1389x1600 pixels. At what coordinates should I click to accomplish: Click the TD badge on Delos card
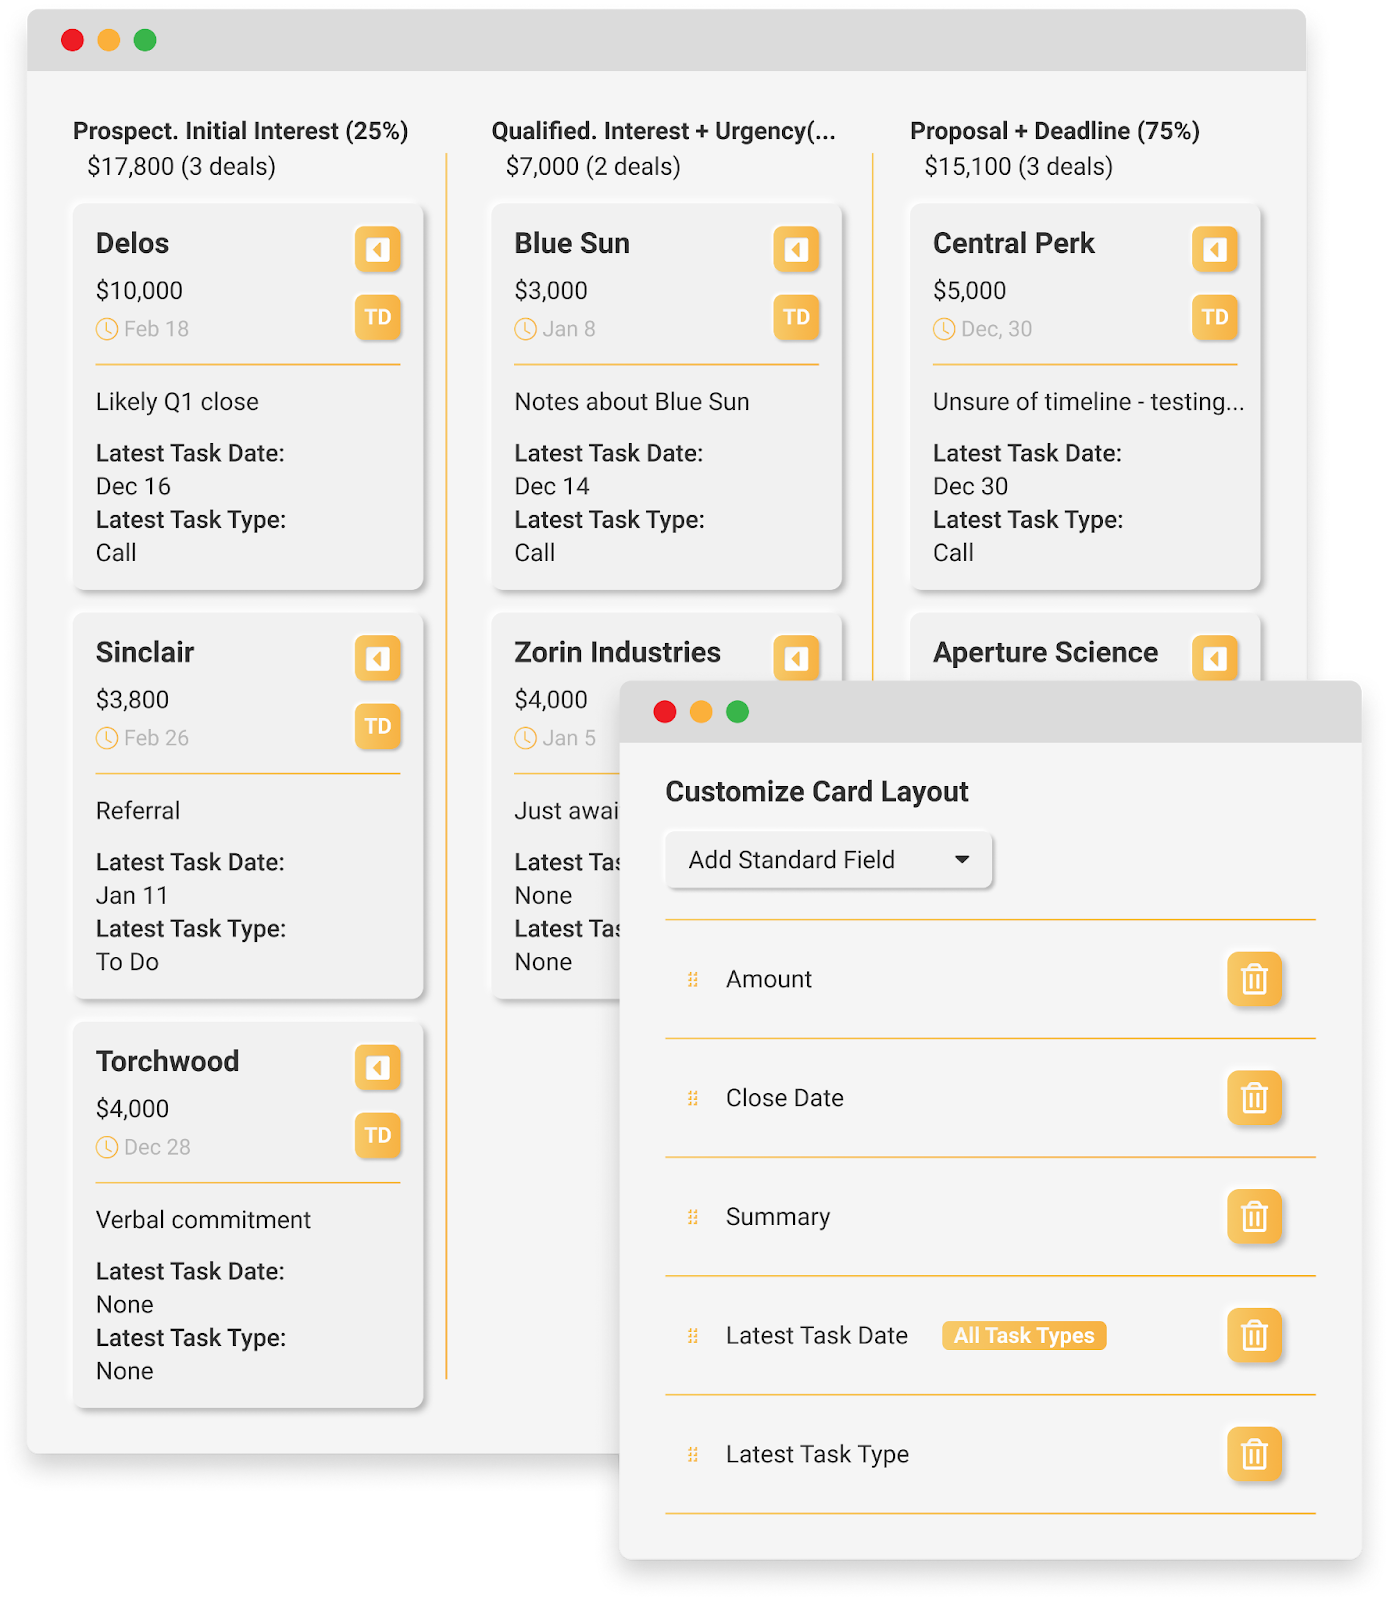point(378,317)
